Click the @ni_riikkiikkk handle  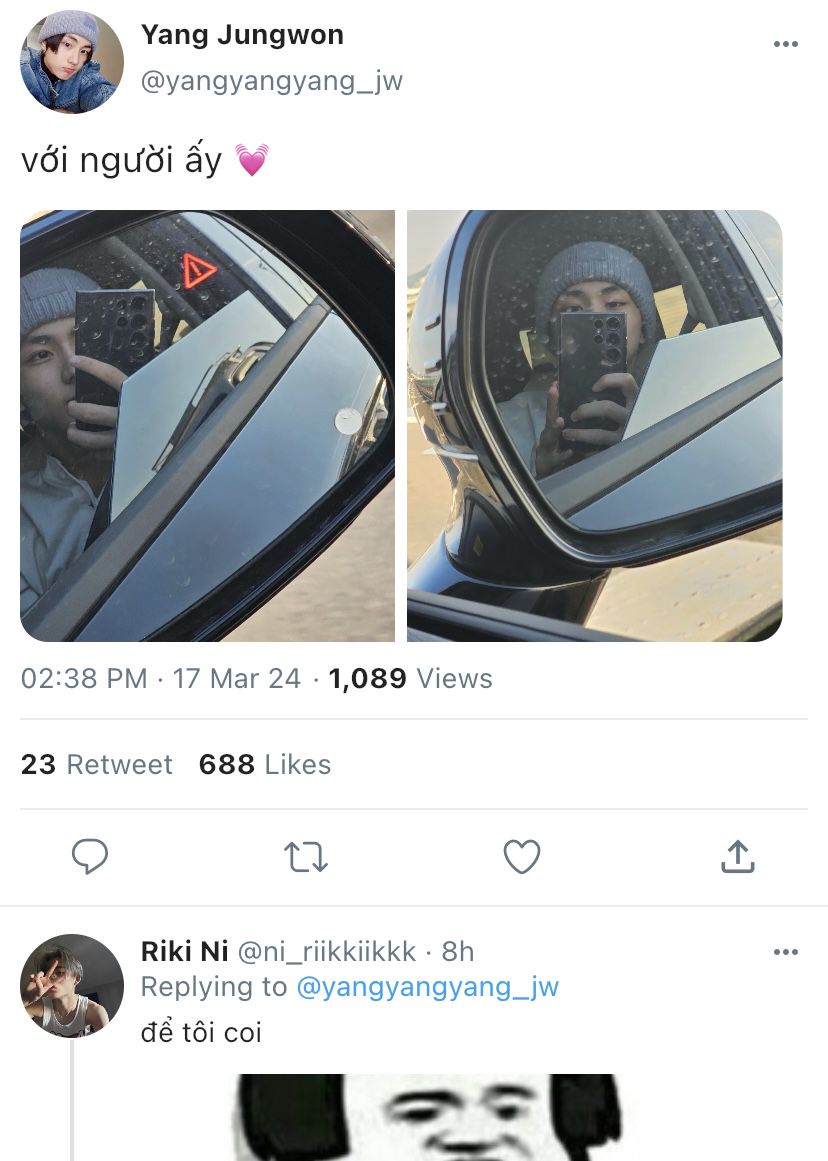[x=326, y=951]
